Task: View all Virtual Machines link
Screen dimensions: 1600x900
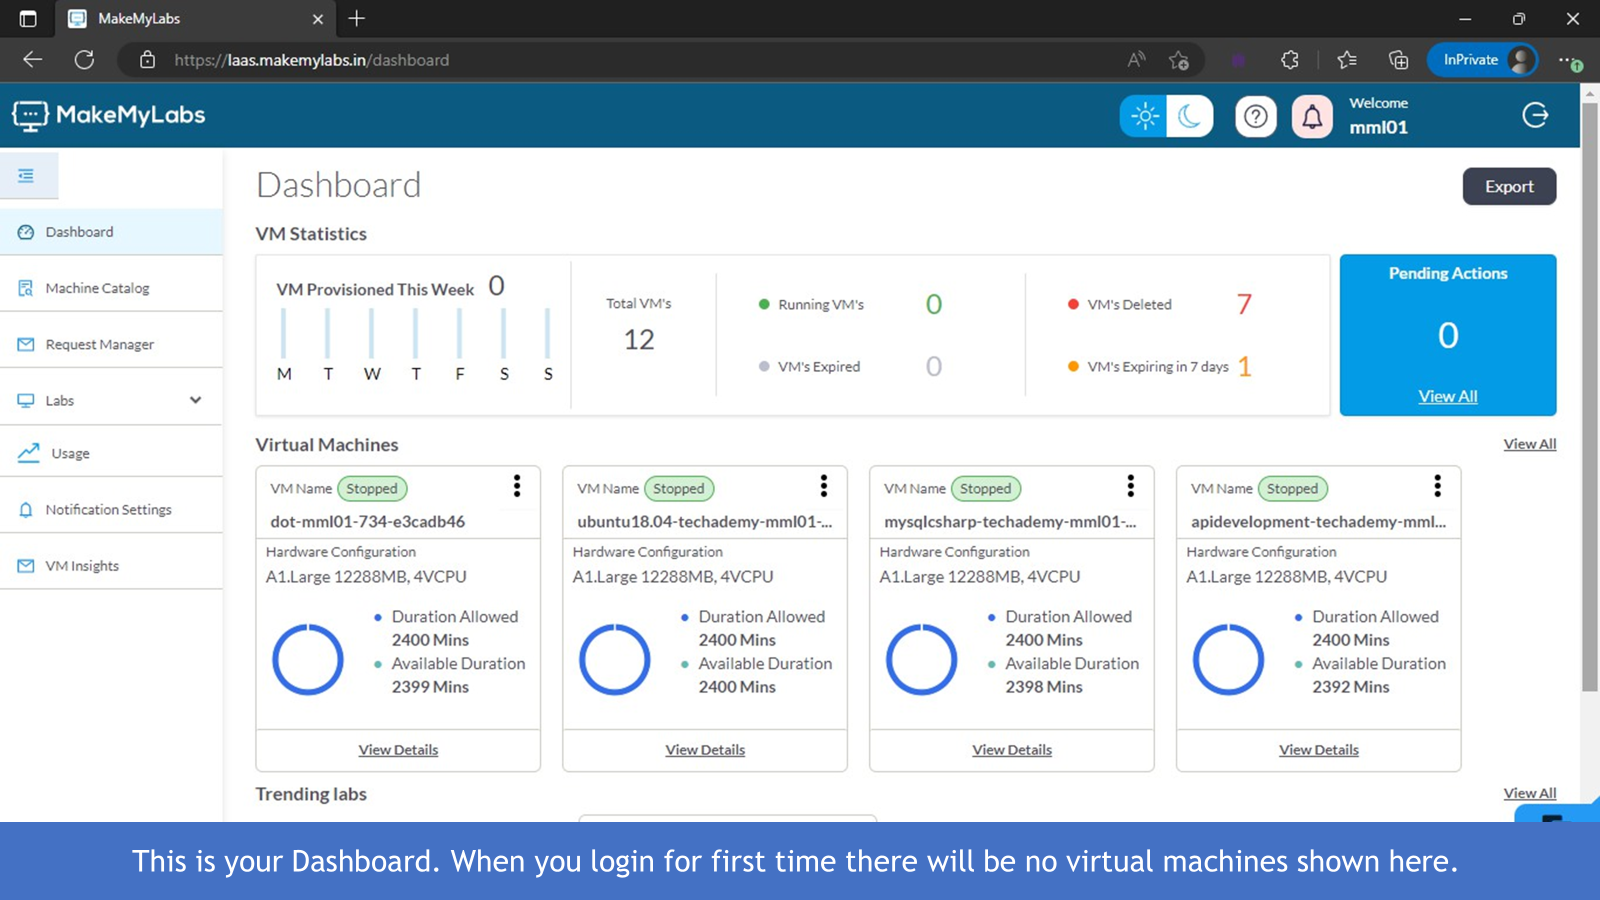Action: [x=1529, y=444]
